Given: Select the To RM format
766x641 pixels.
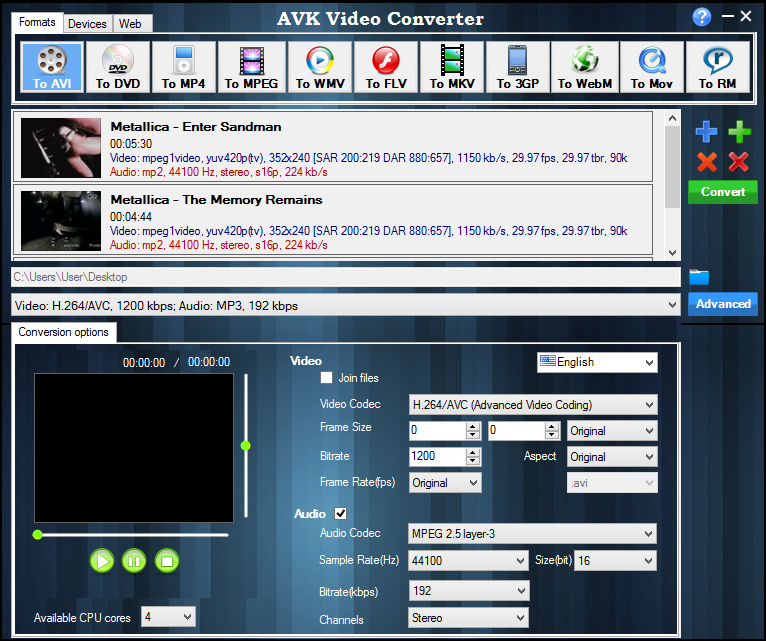Looking at the screenshot, I should pos(718,67).
